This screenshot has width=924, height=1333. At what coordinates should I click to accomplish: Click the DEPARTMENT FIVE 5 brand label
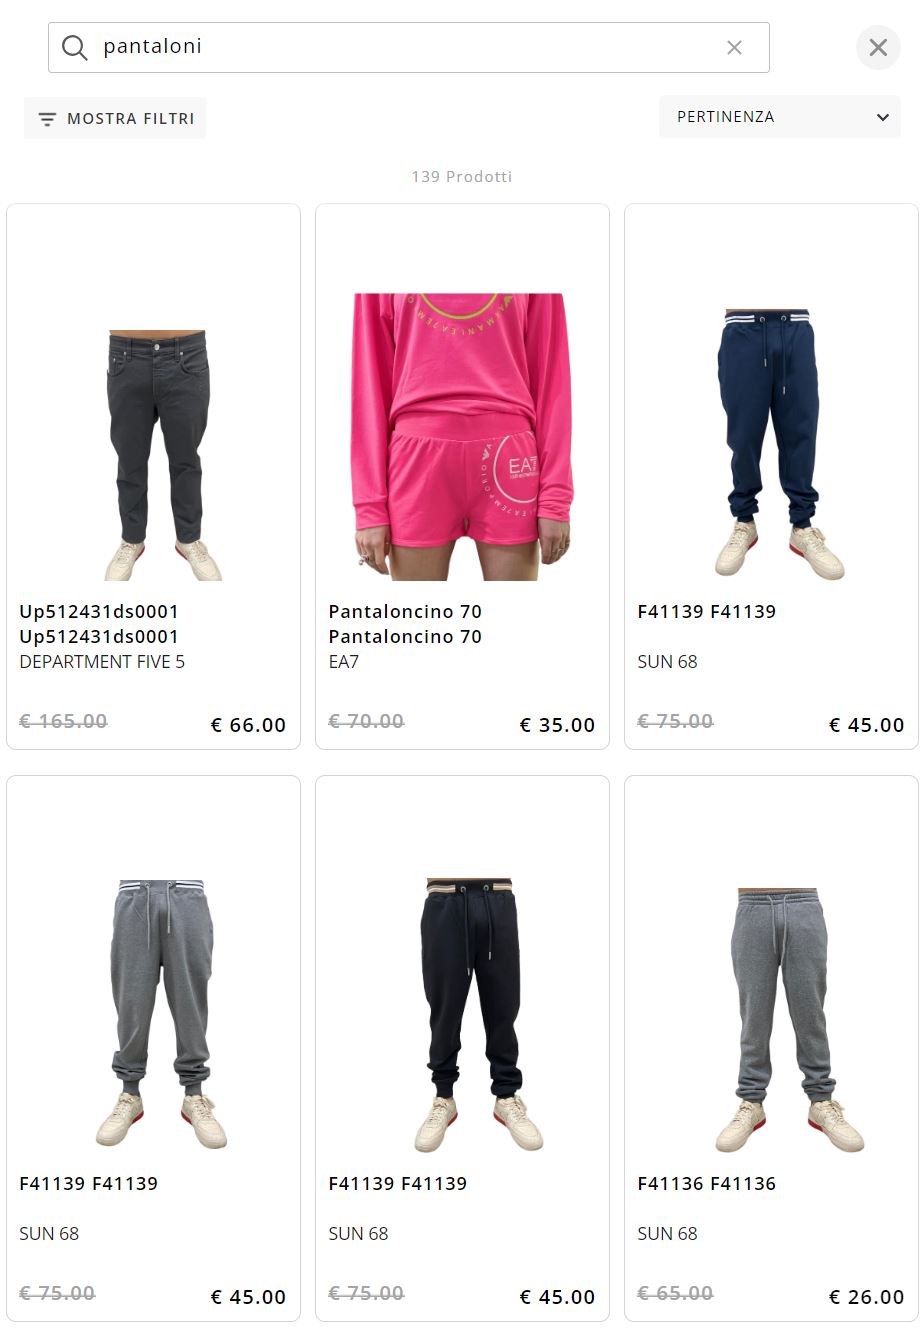click(x=102, y=662)
